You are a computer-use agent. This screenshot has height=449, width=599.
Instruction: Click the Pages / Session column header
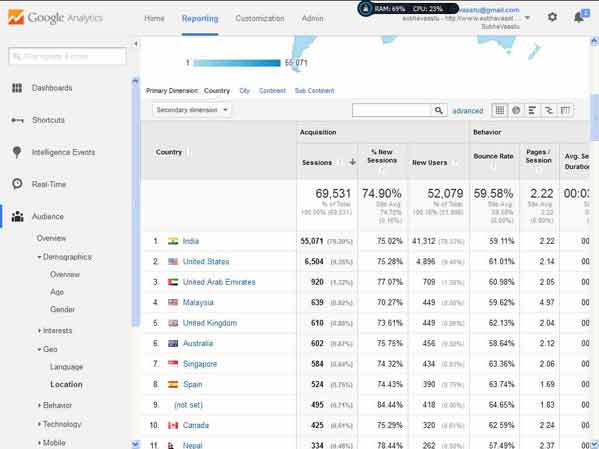click(x=538, y=156)
